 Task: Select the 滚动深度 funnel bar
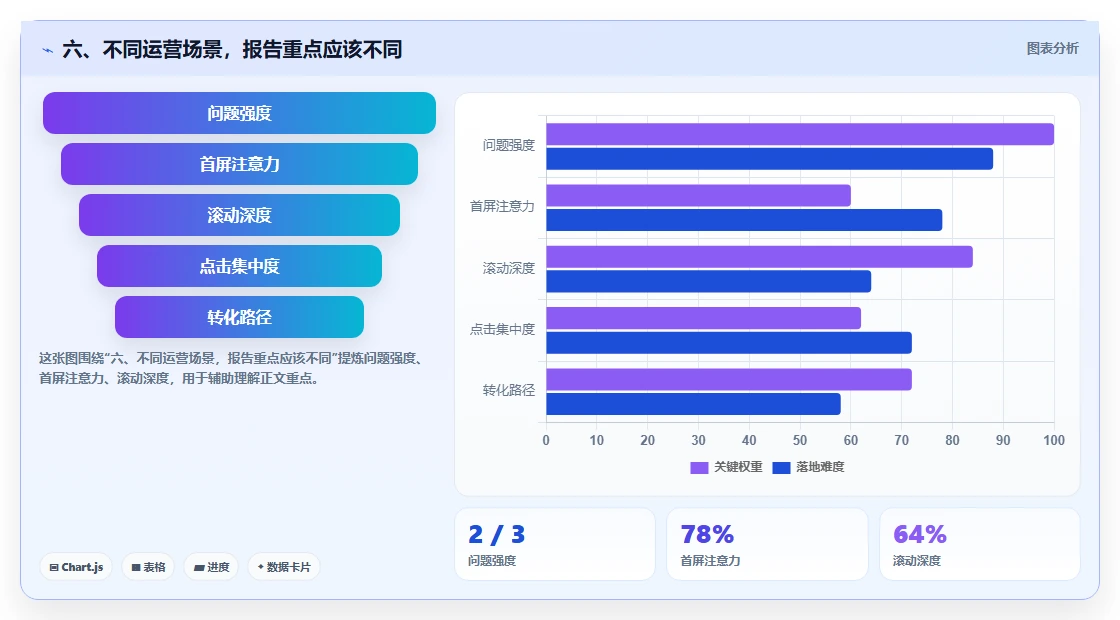pyautogui.click(x=239, y=215)
